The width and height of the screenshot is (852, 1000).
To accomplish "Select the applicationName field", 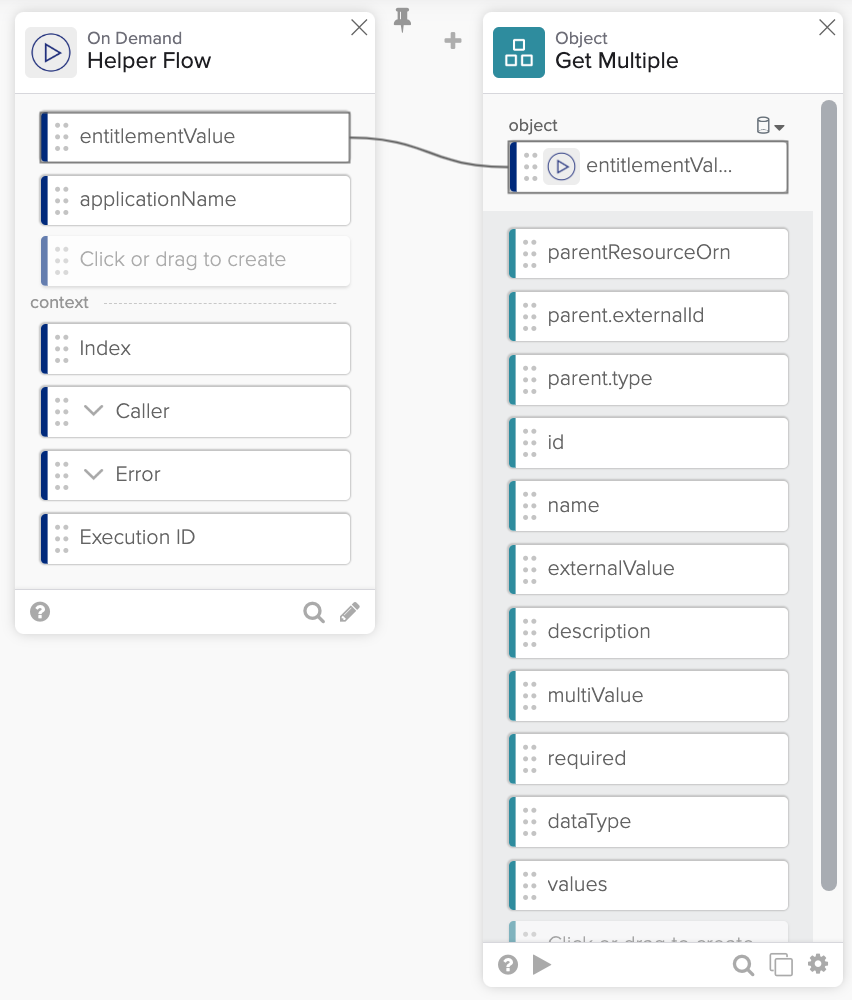I will pos(195,200).
